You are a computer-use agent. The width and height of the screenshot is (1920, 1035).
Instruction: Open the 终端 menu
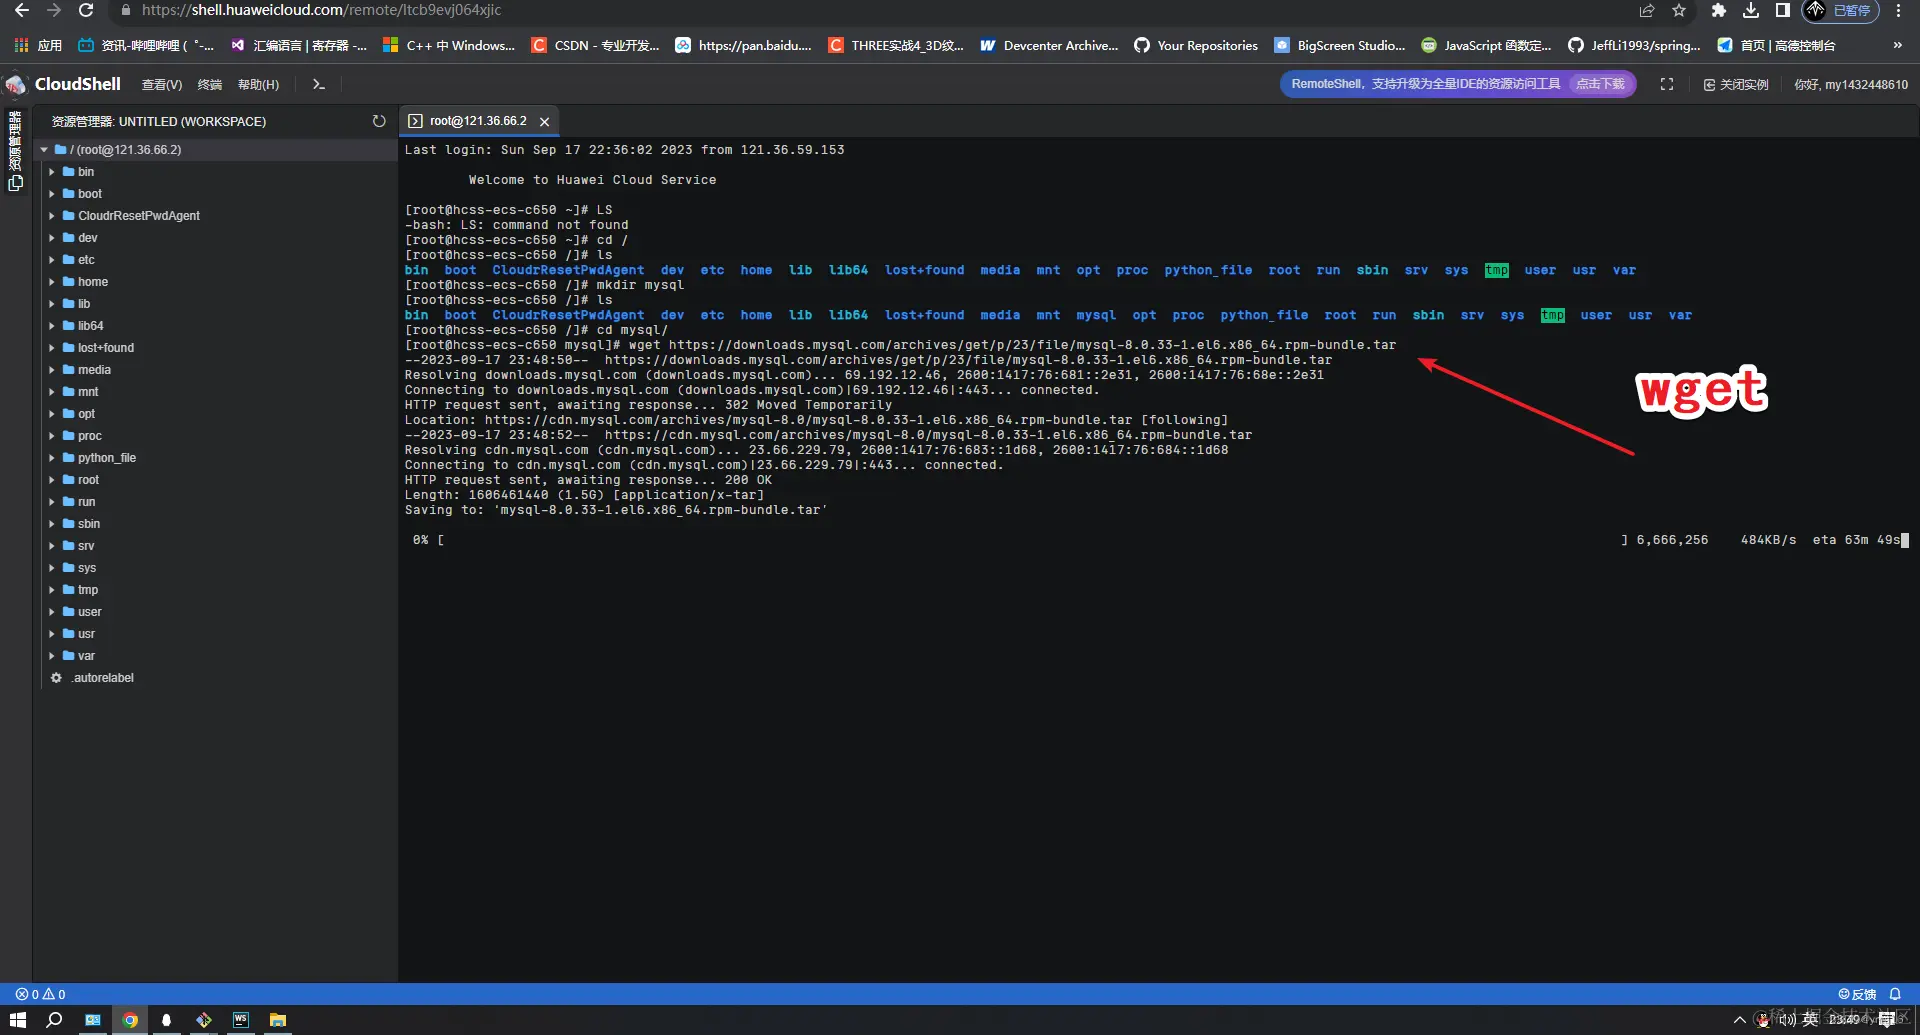pyautogui.click(x=209, y=84)
